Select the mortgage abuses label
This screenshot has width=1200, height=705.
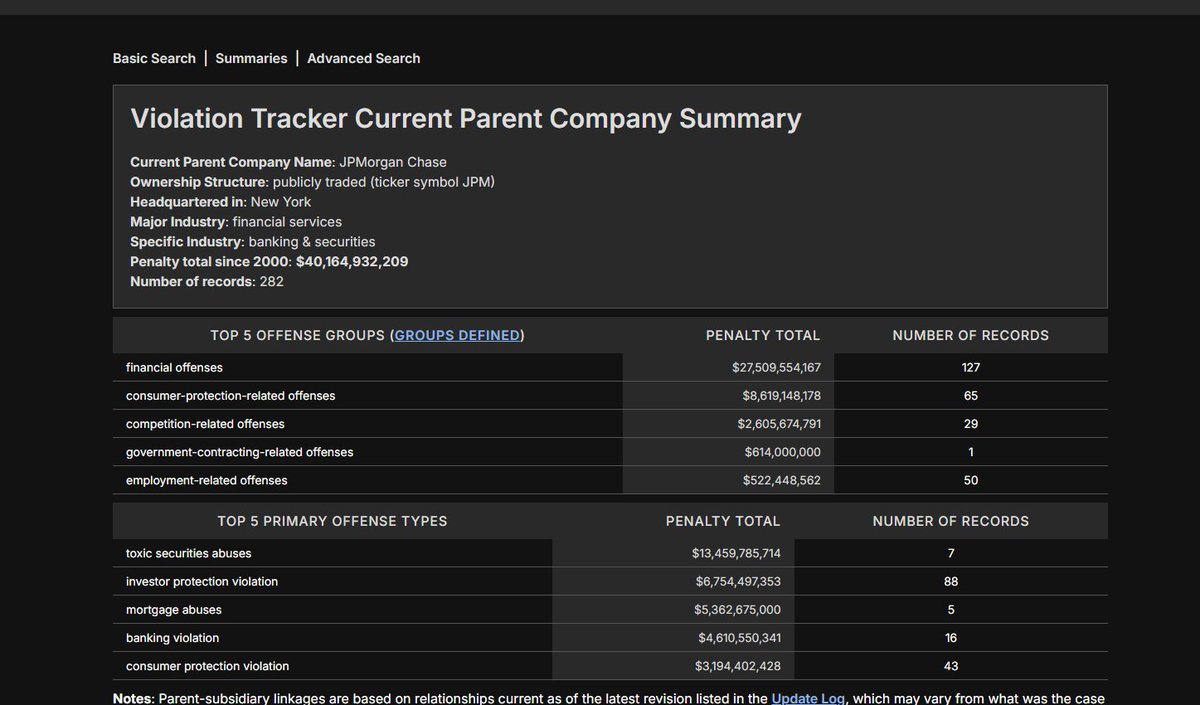(x=174, y=609)
